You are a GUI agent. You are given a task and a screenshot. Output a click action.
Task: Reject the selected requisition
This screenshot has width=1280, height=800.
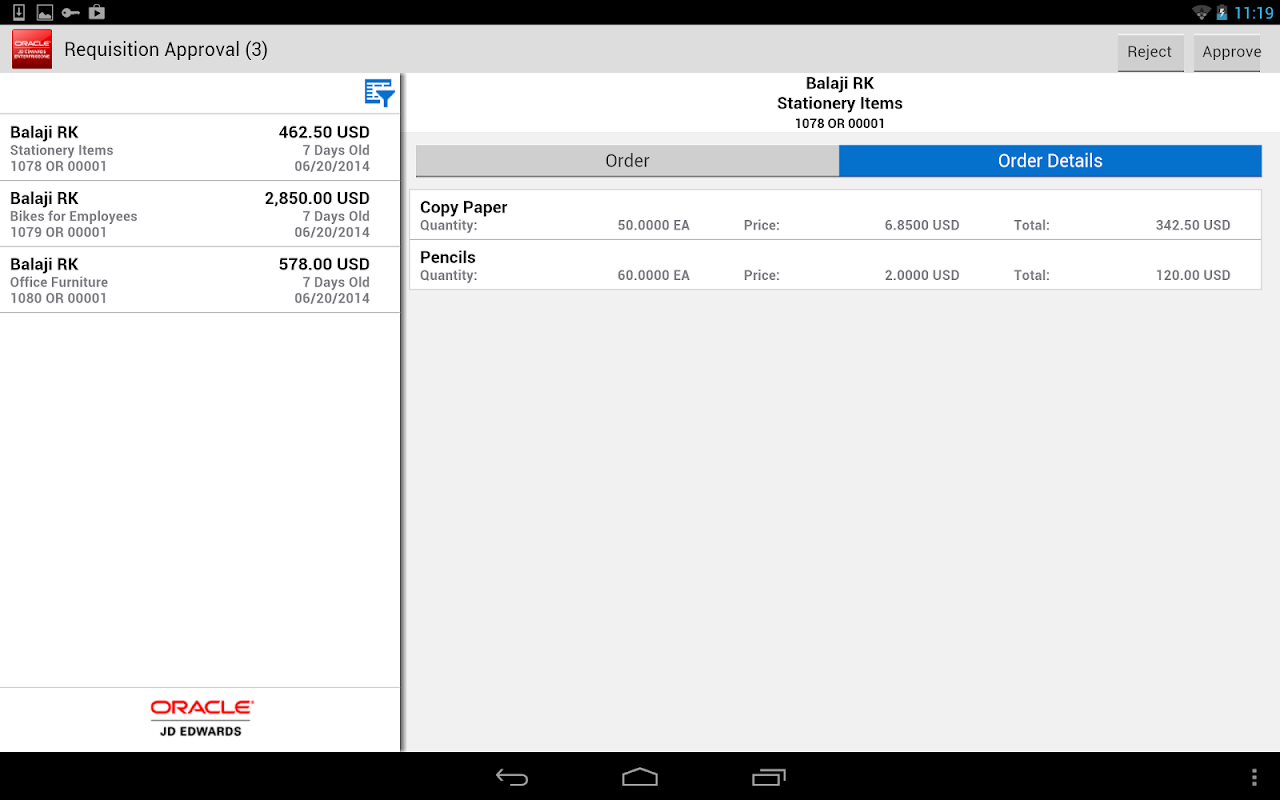[x=1150, y=52]
